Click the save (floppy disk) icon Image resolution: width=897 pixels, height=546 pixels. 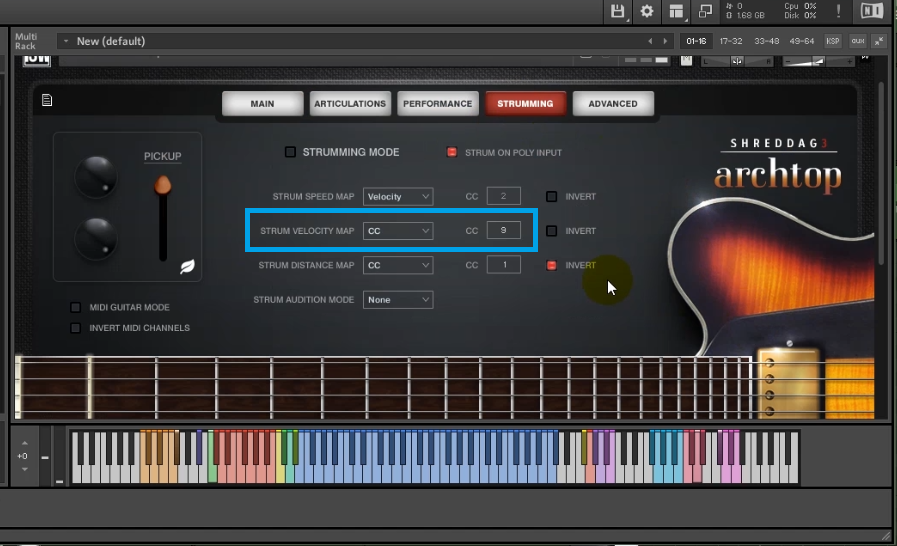(617, 11)
